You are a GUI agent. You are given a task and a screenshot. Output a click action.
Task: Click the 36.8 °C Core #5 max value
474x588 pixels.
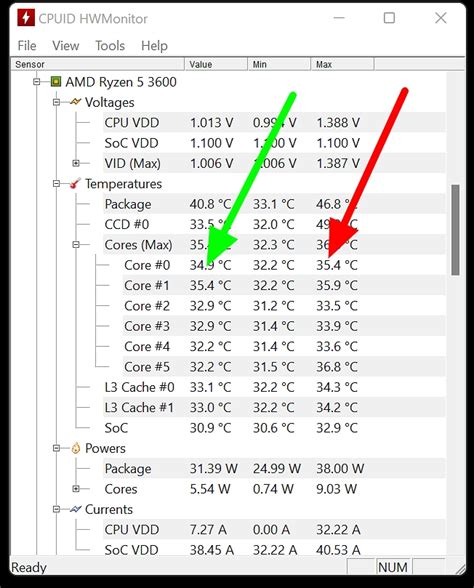(x=337, y=366)
